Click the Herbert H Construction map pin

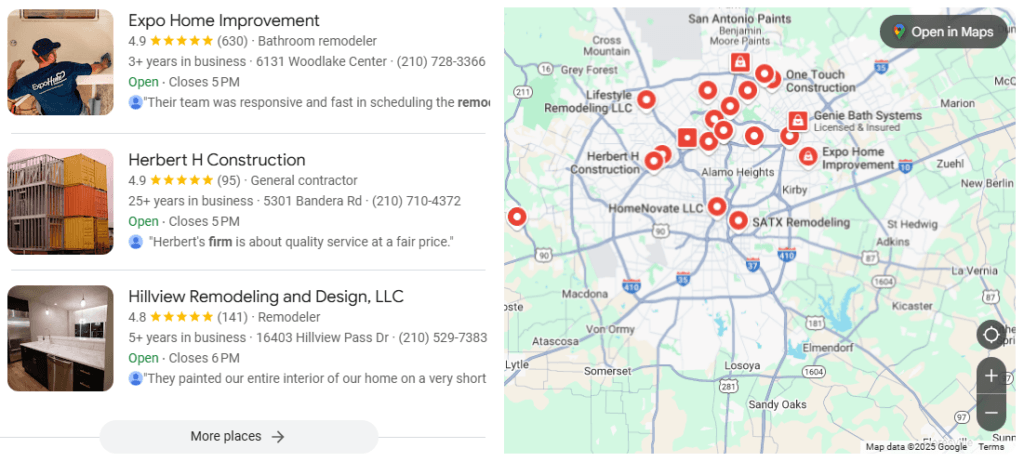(653, 160)
